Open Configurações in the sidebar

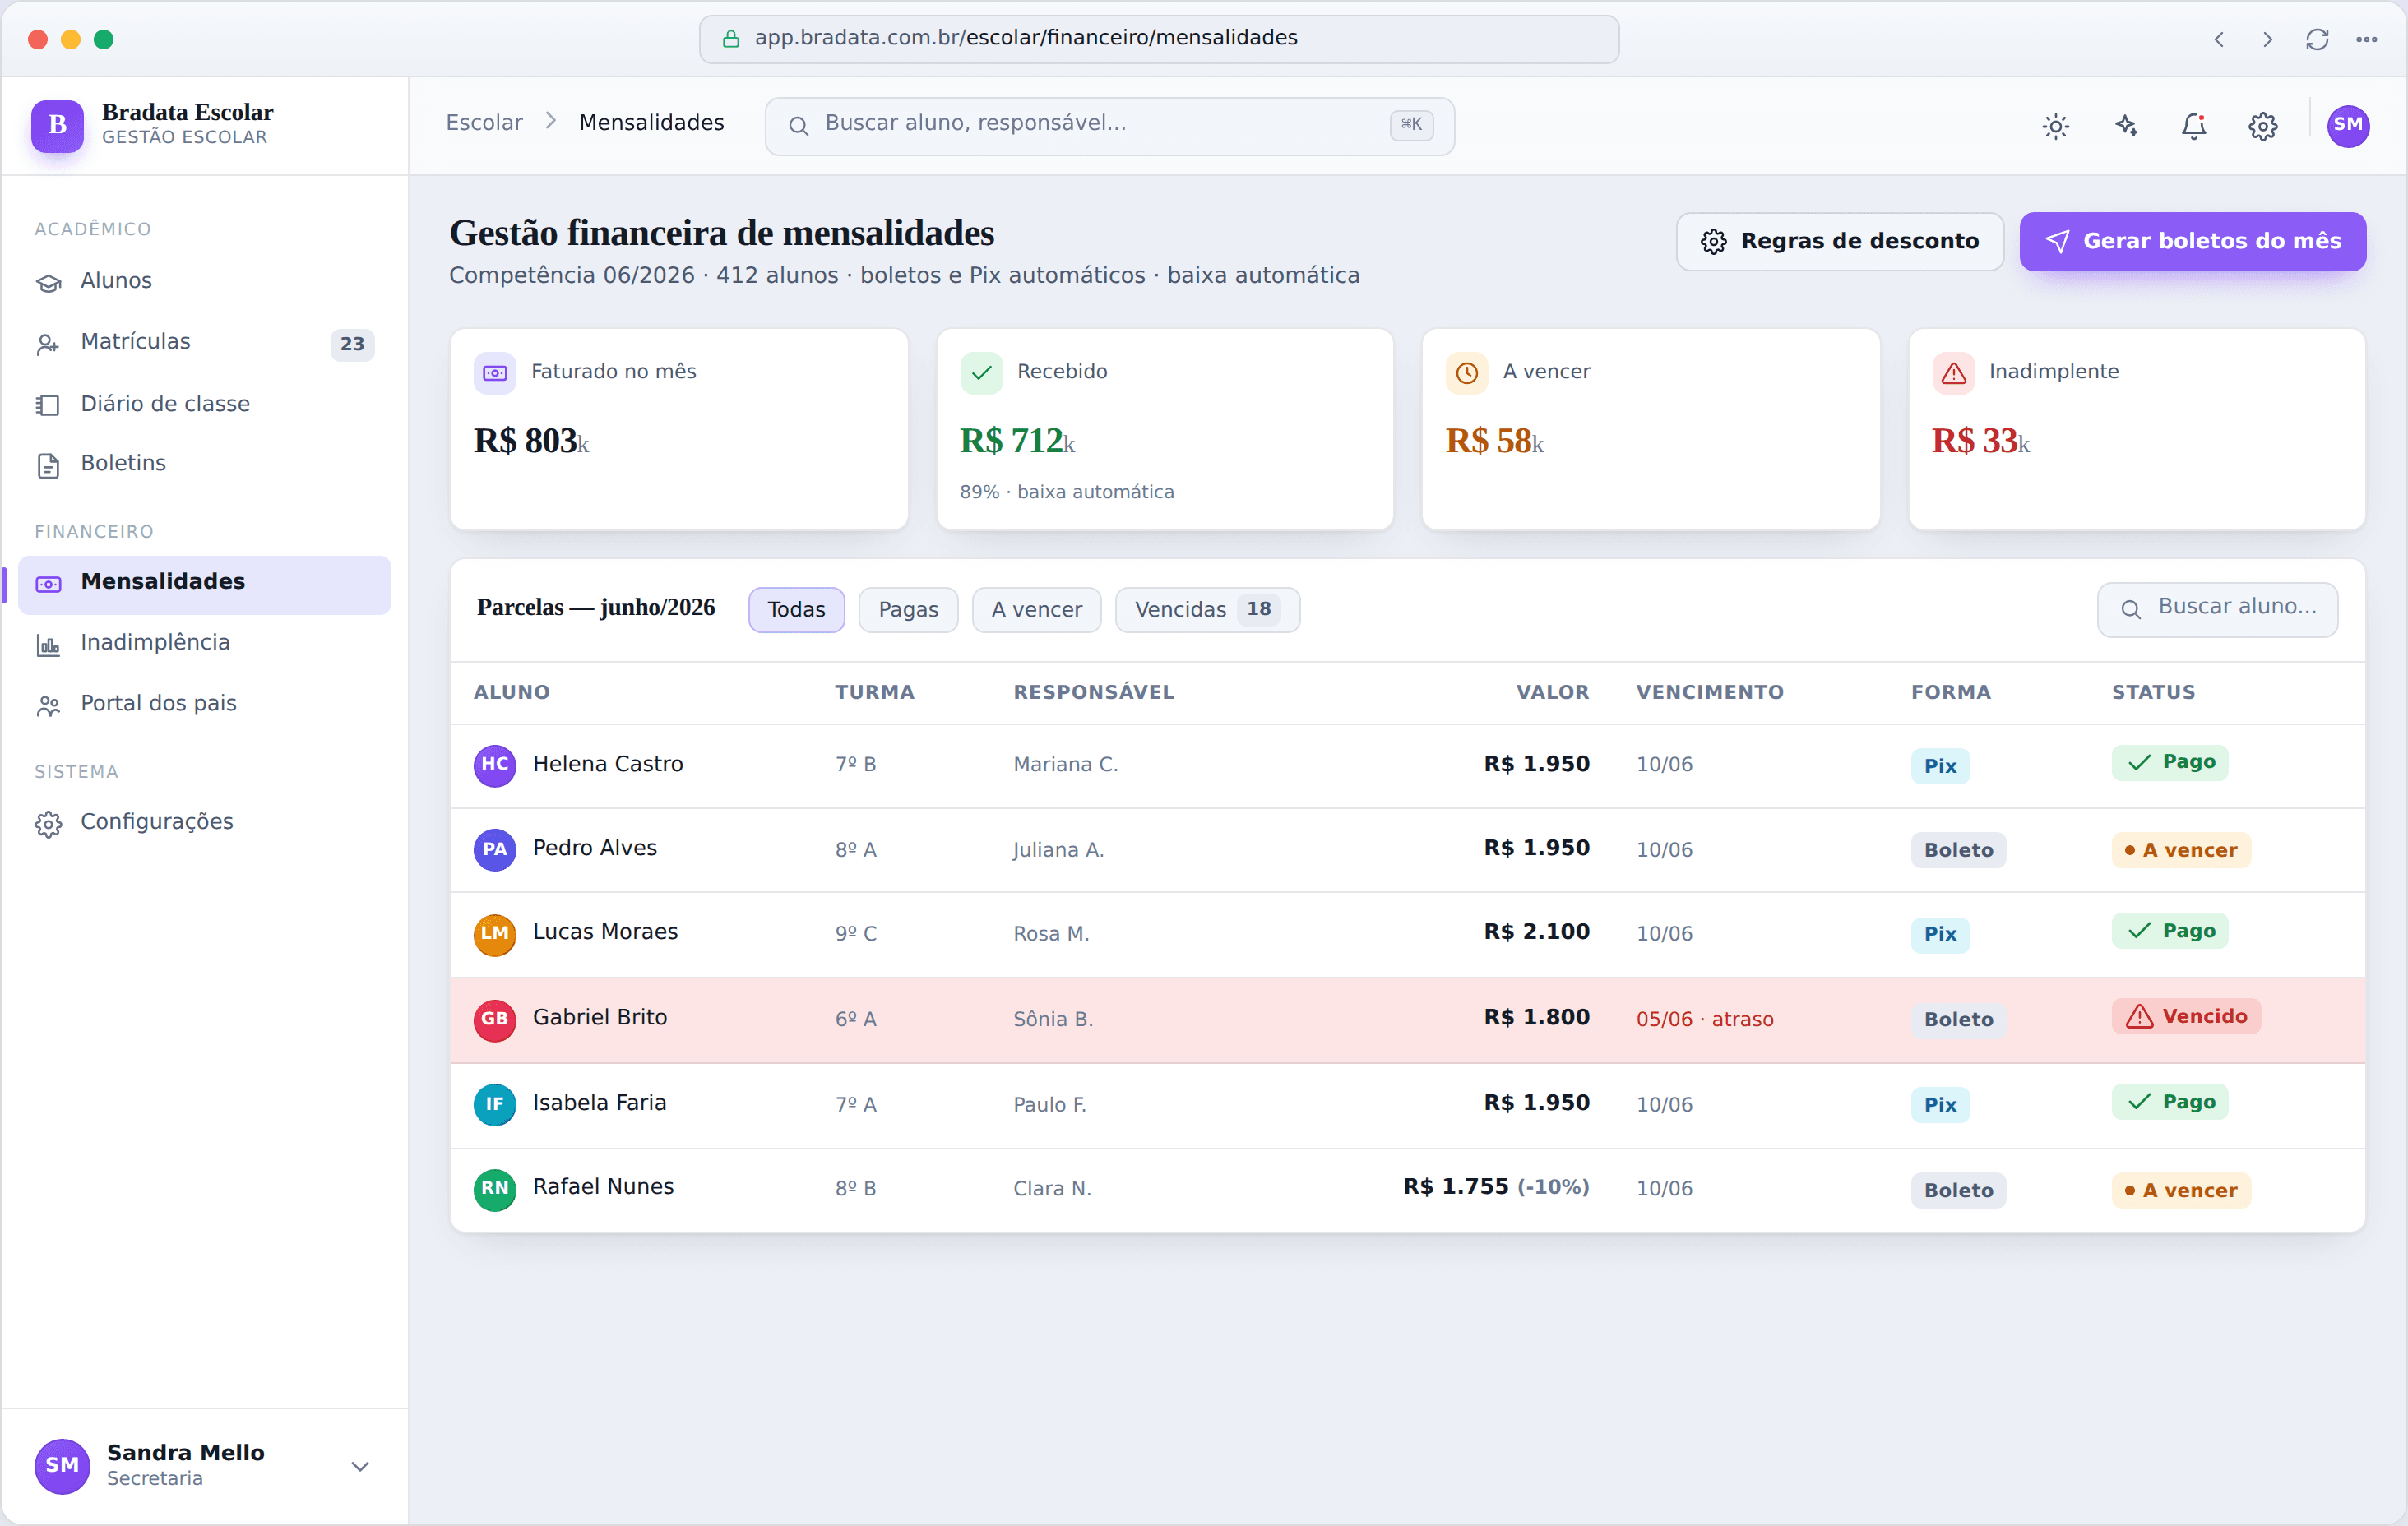(x=204, y=823)
